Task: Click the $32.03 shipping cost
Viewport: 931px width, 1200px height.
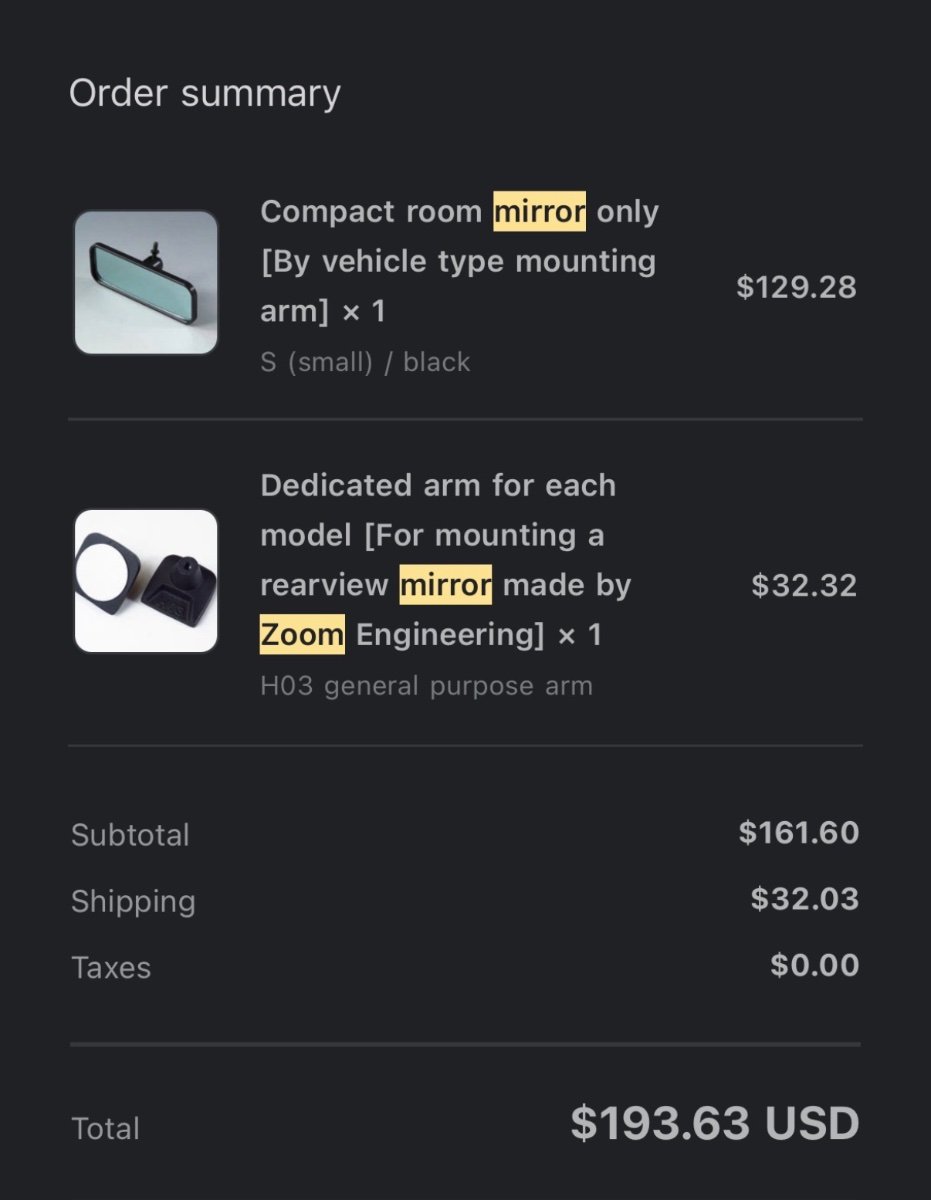Action: 804,898
